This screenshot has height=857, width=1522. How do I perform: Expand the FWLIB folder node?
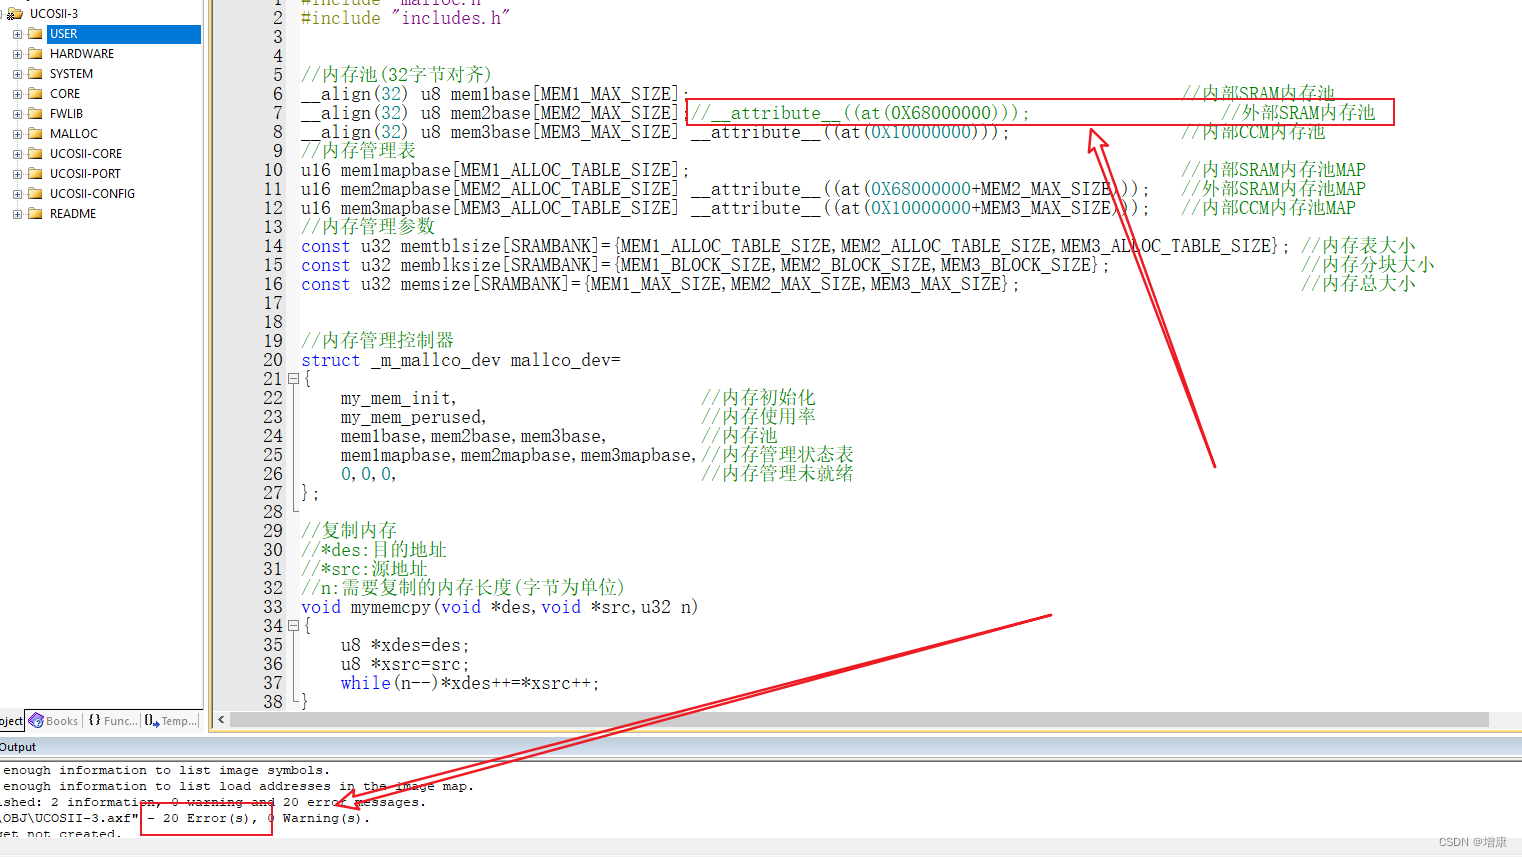17,114
